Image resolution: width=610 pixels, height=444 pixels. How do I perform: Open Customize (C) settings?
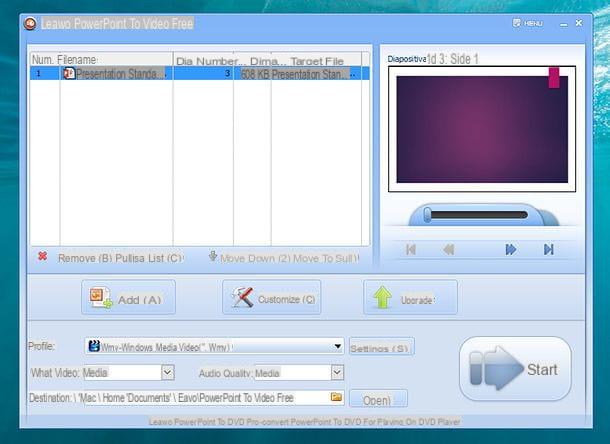click(x=272, y=297)
